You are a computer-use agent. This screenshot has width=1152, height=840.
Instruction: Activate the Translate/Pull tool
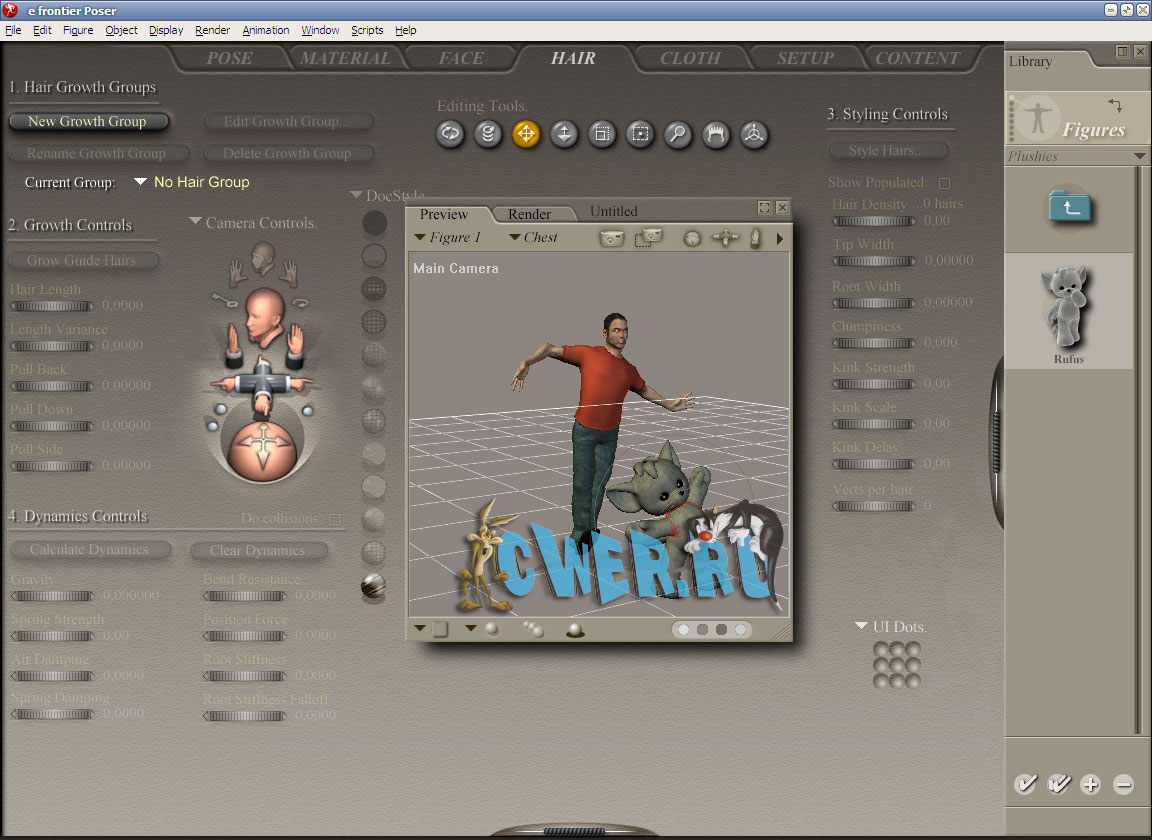pyautogui.click(x=526, y=134)
